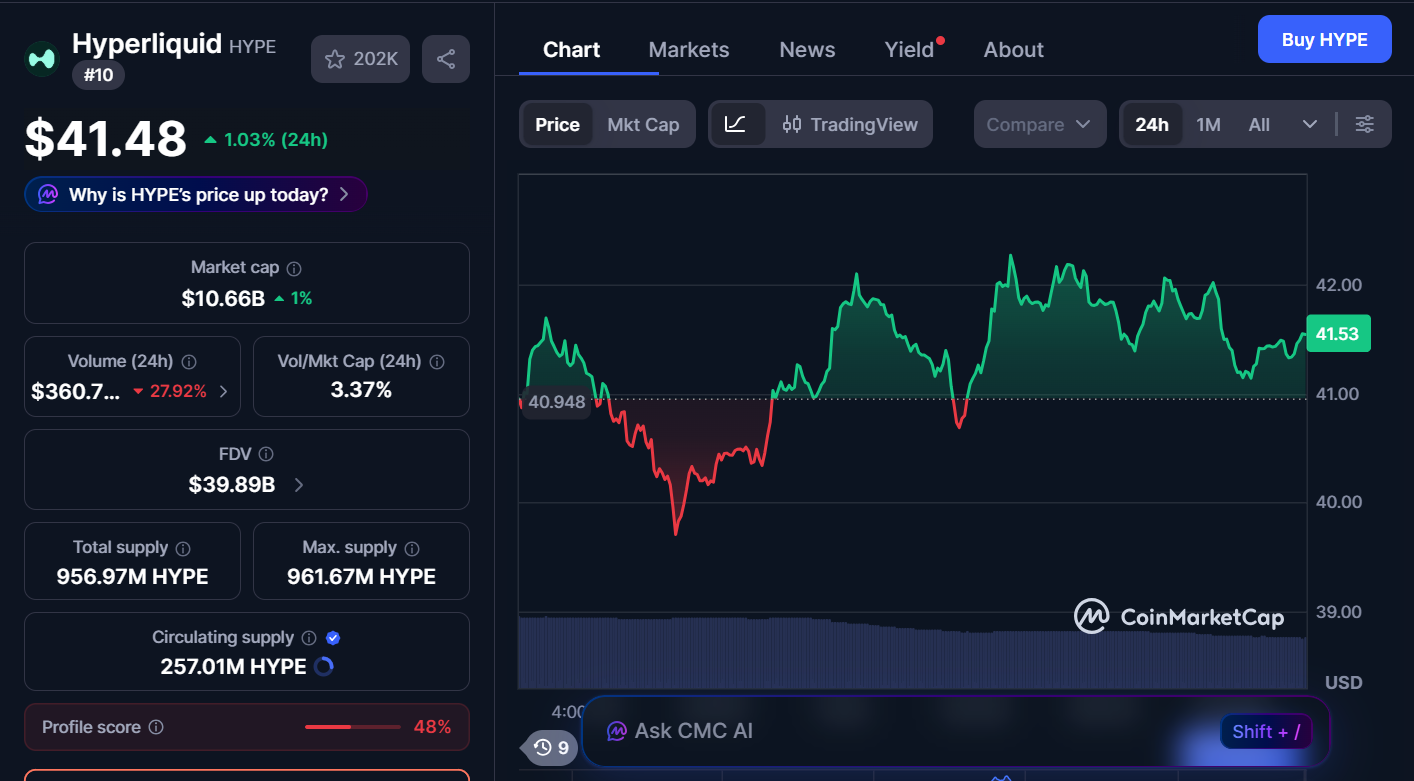Click the share icon button

pyautogui.click(x=446, y=59)
